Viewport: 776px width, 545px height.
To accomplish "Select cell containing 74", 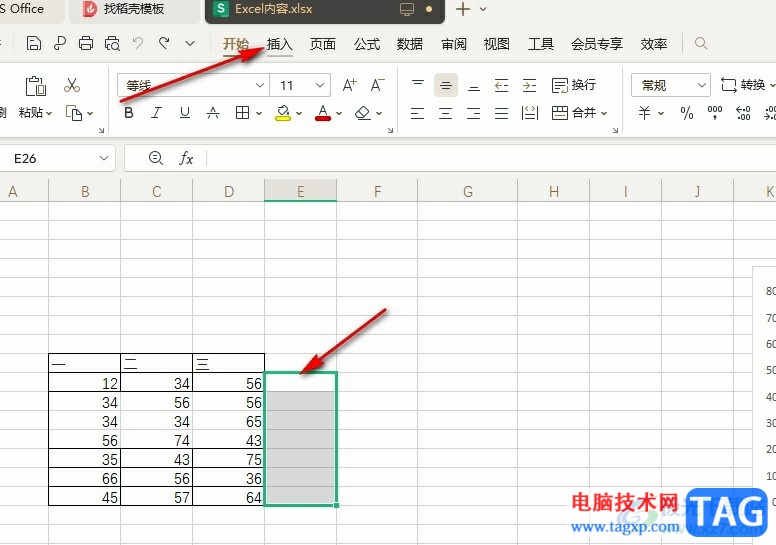I will pos(156,440).
